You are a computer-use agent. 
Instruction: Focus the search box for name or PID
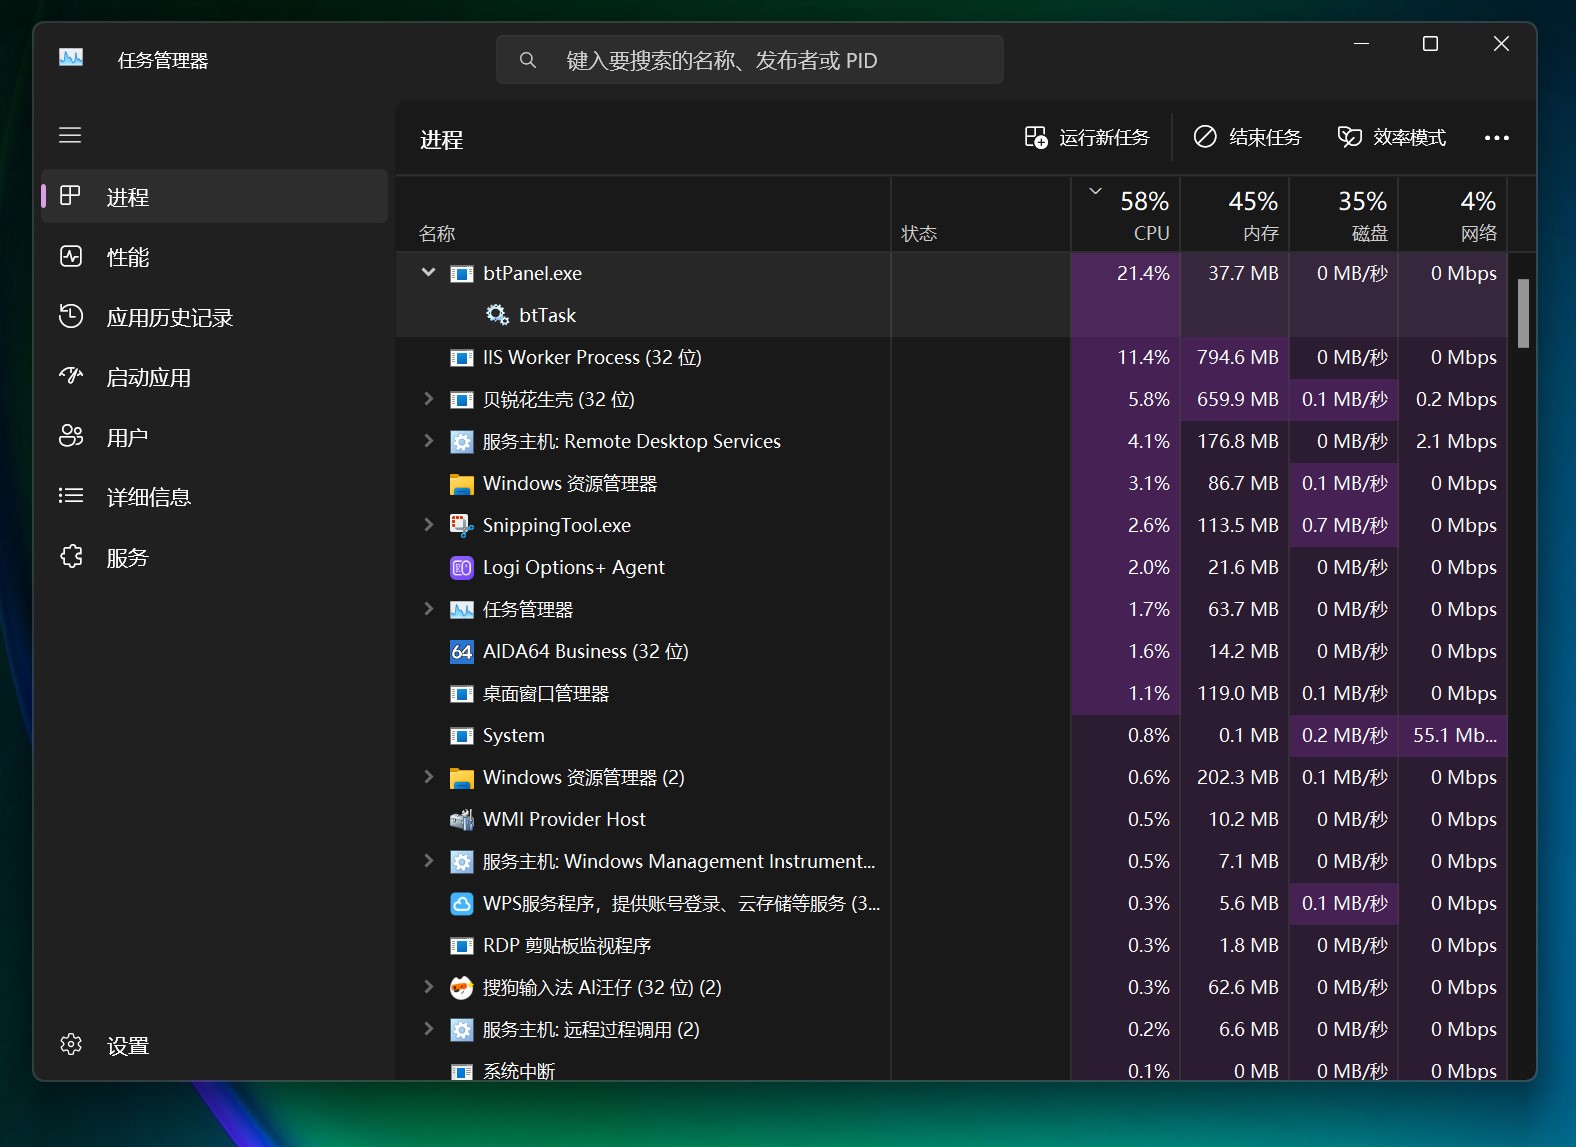pos(750,60)
